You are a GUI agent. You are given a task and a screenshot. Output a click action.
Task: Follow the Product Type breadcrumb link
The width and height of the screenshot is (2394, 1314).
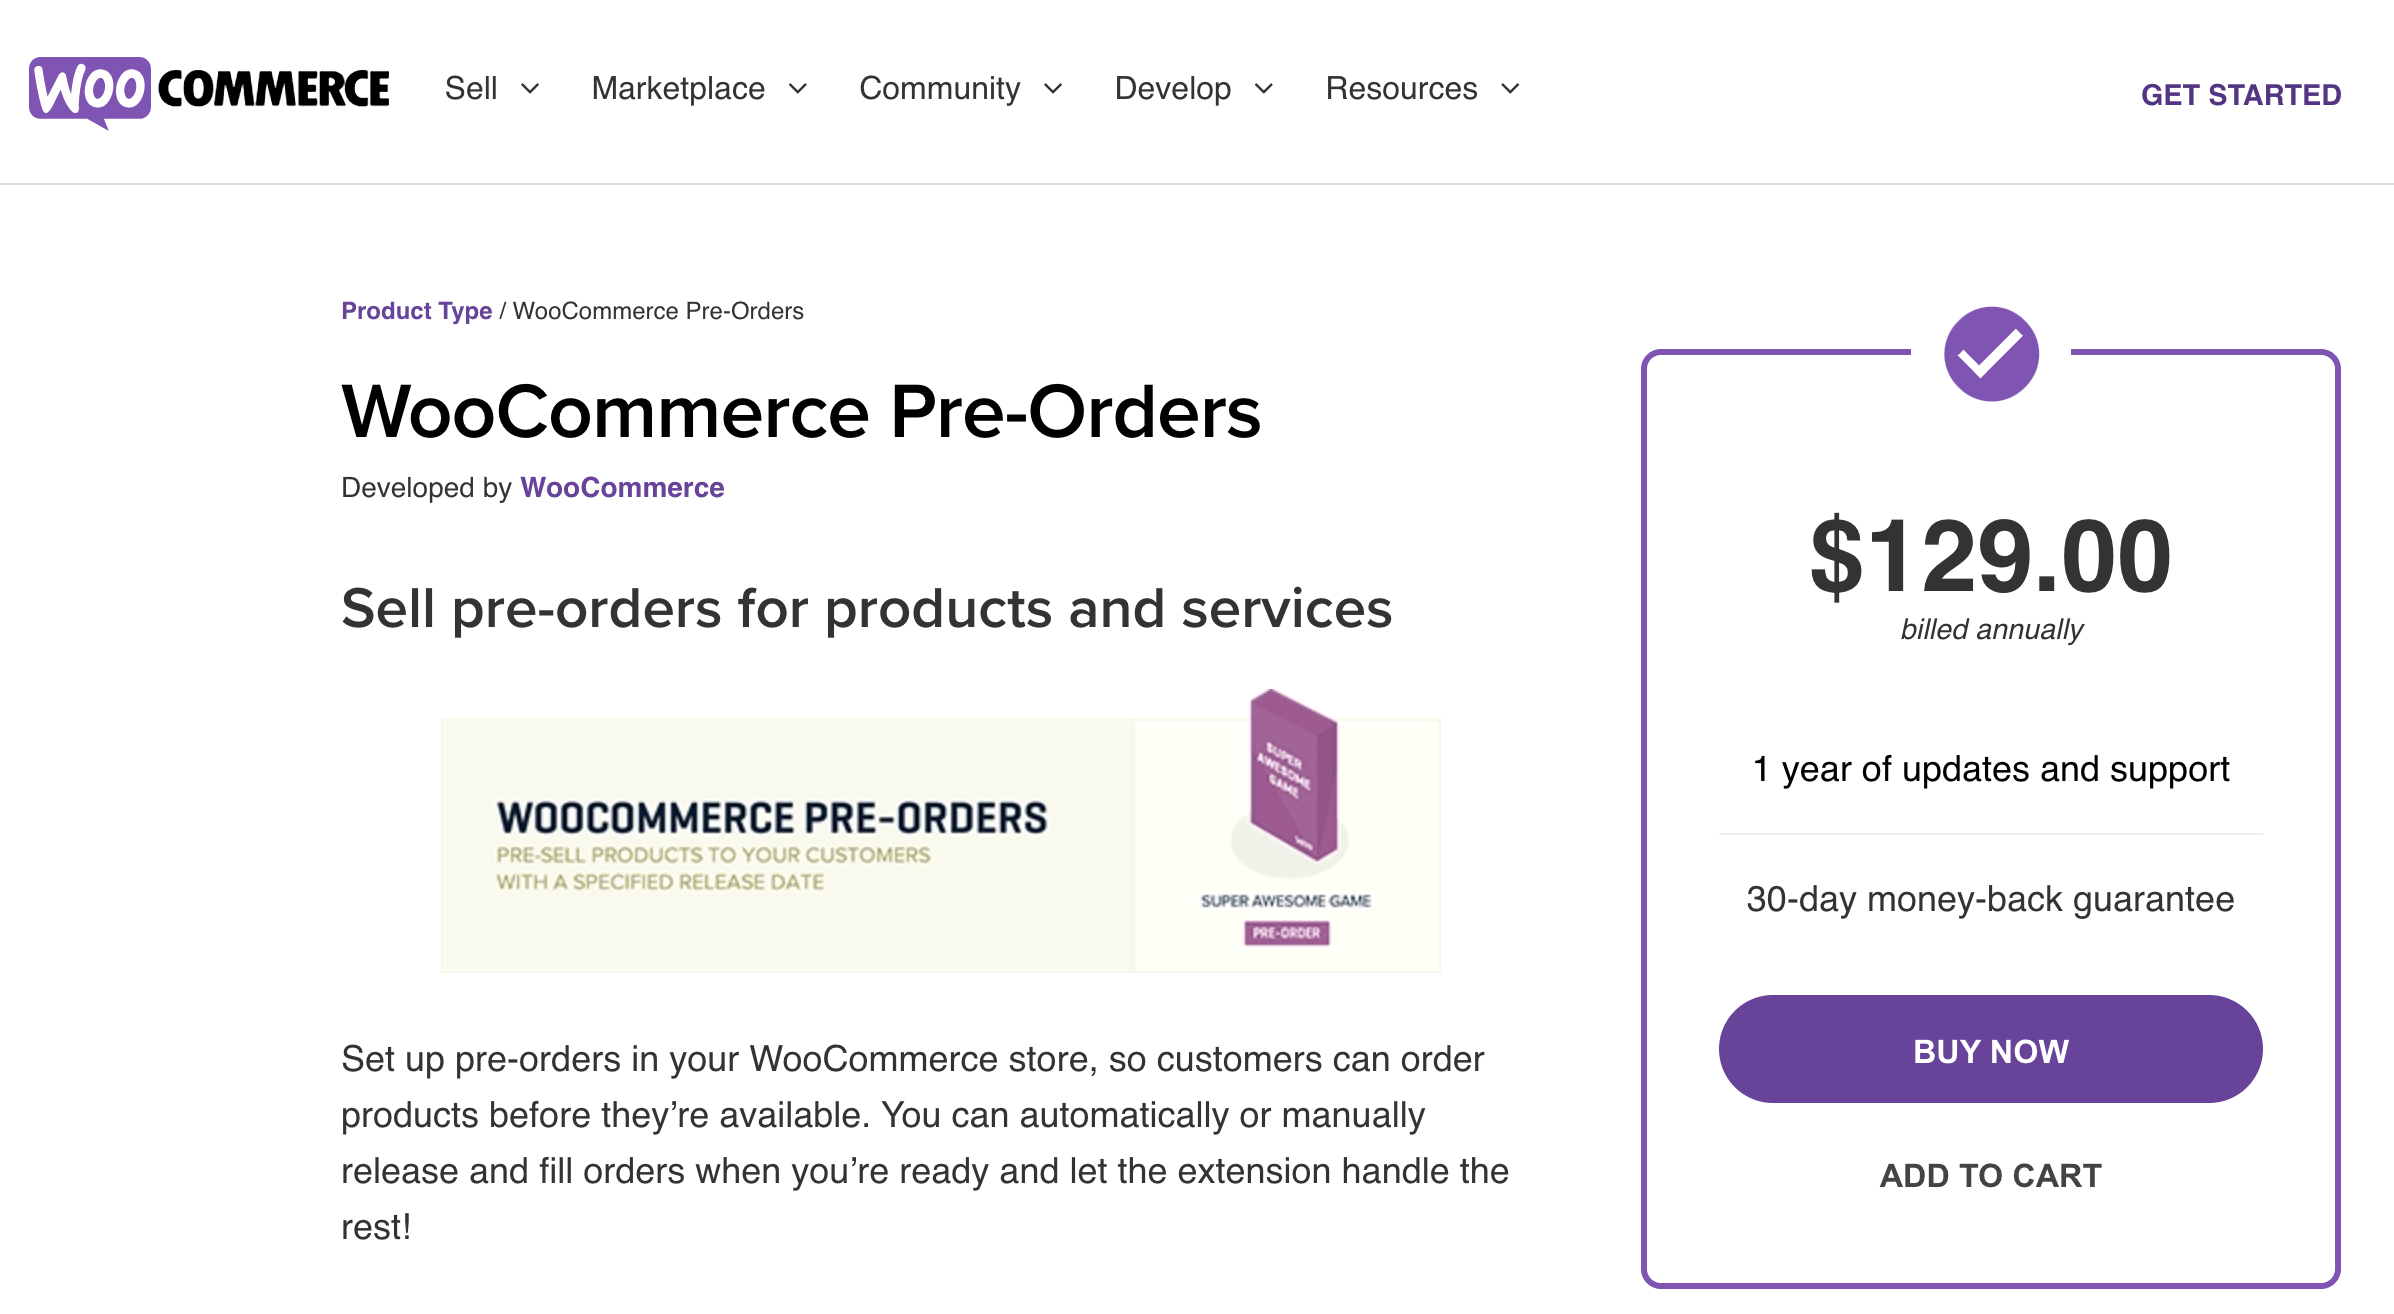pyautogui.click(x=416, y=311)
